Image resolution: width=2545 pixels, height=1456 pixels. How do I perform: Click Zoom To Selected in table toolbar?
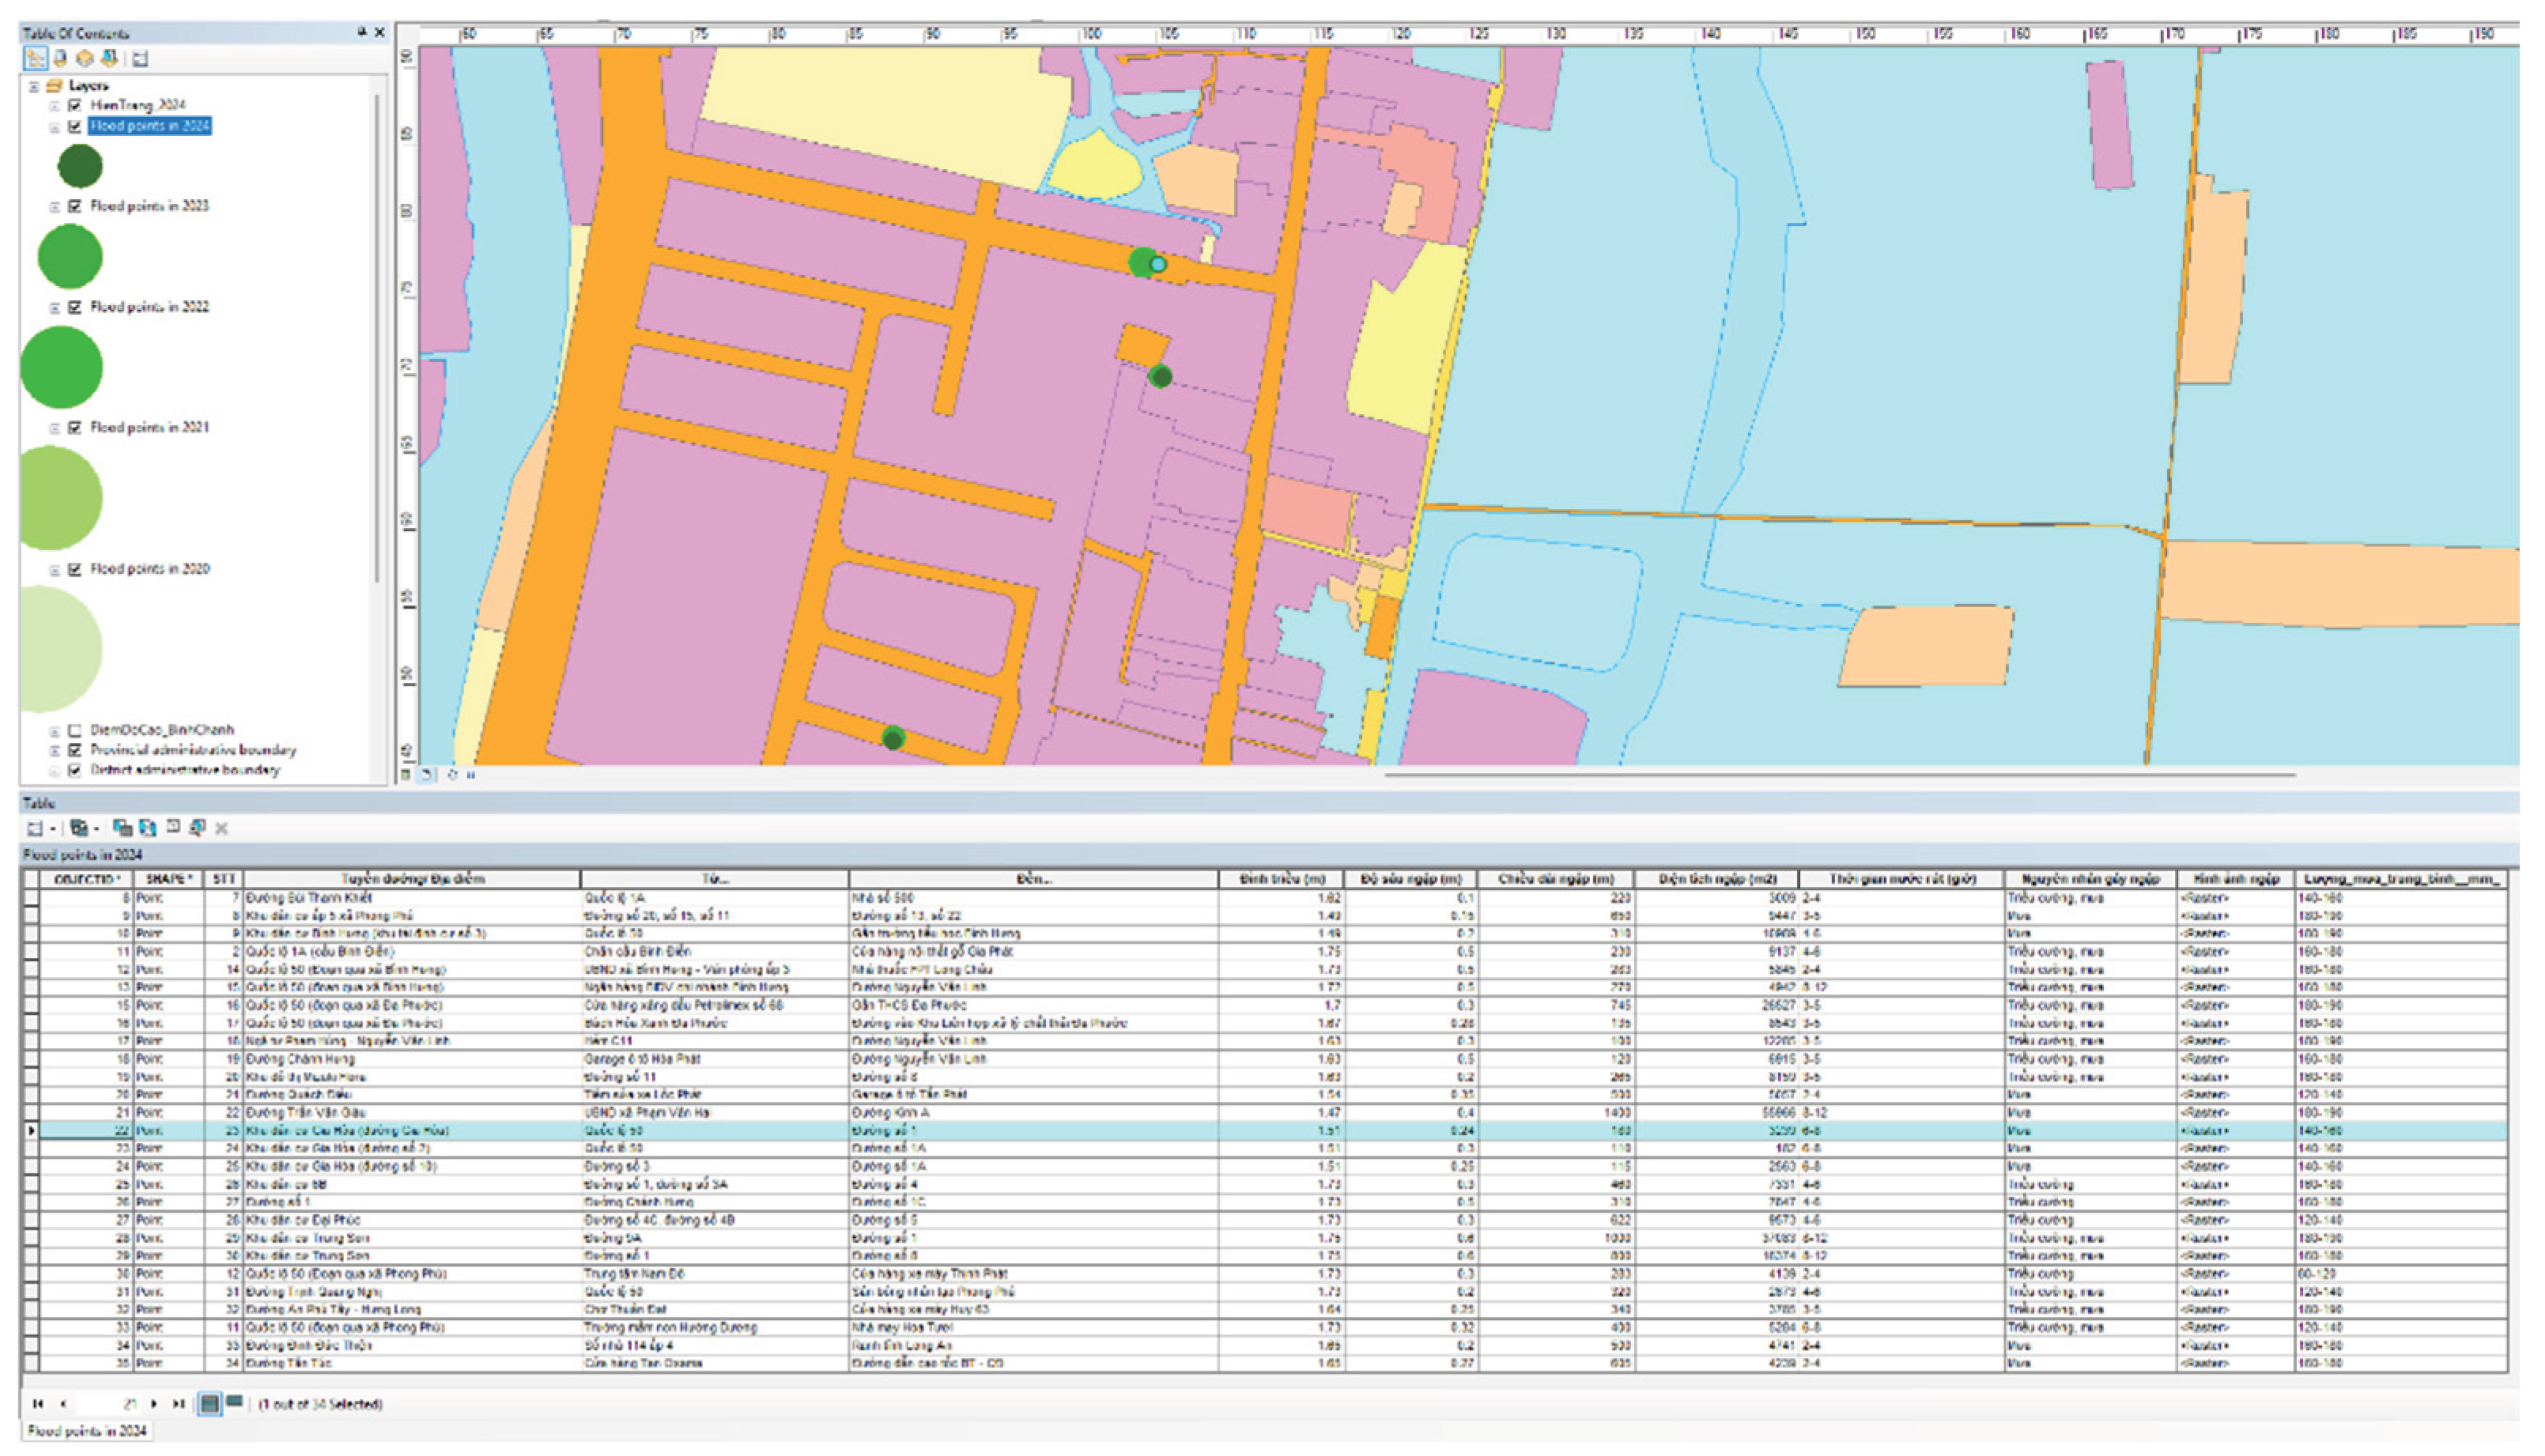click(197, 828)
